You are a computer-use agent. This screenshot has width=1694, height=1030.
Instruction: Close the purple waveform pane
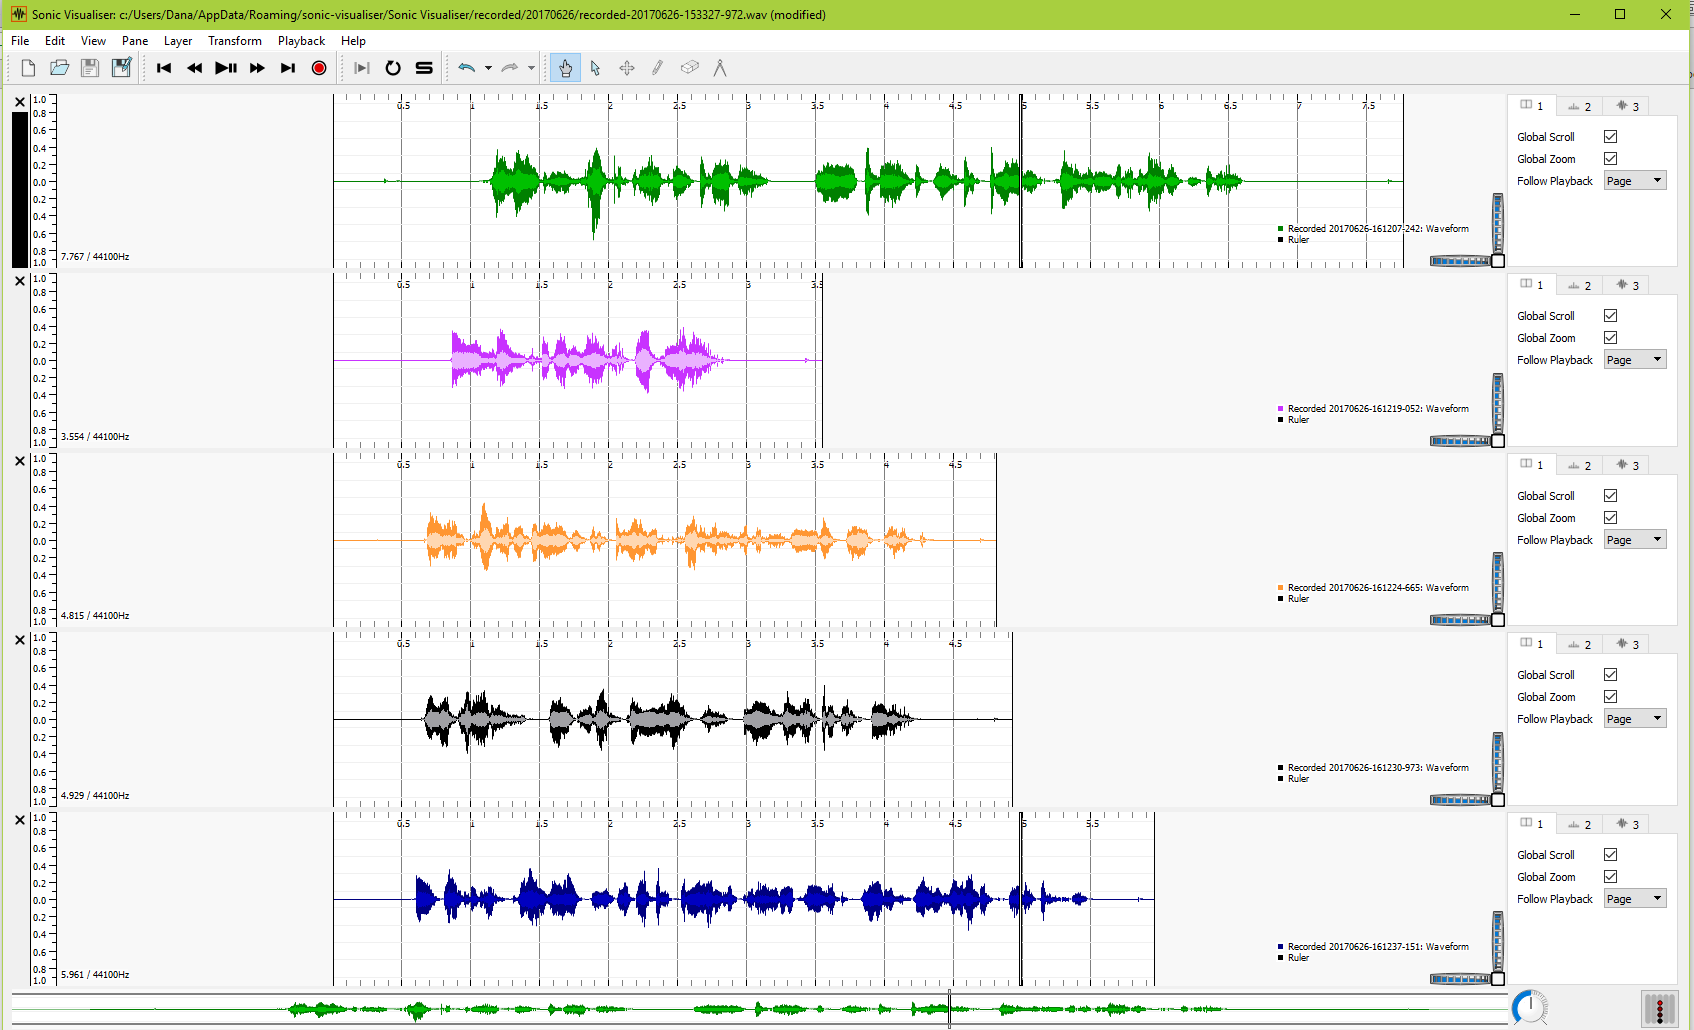(20, 282)
